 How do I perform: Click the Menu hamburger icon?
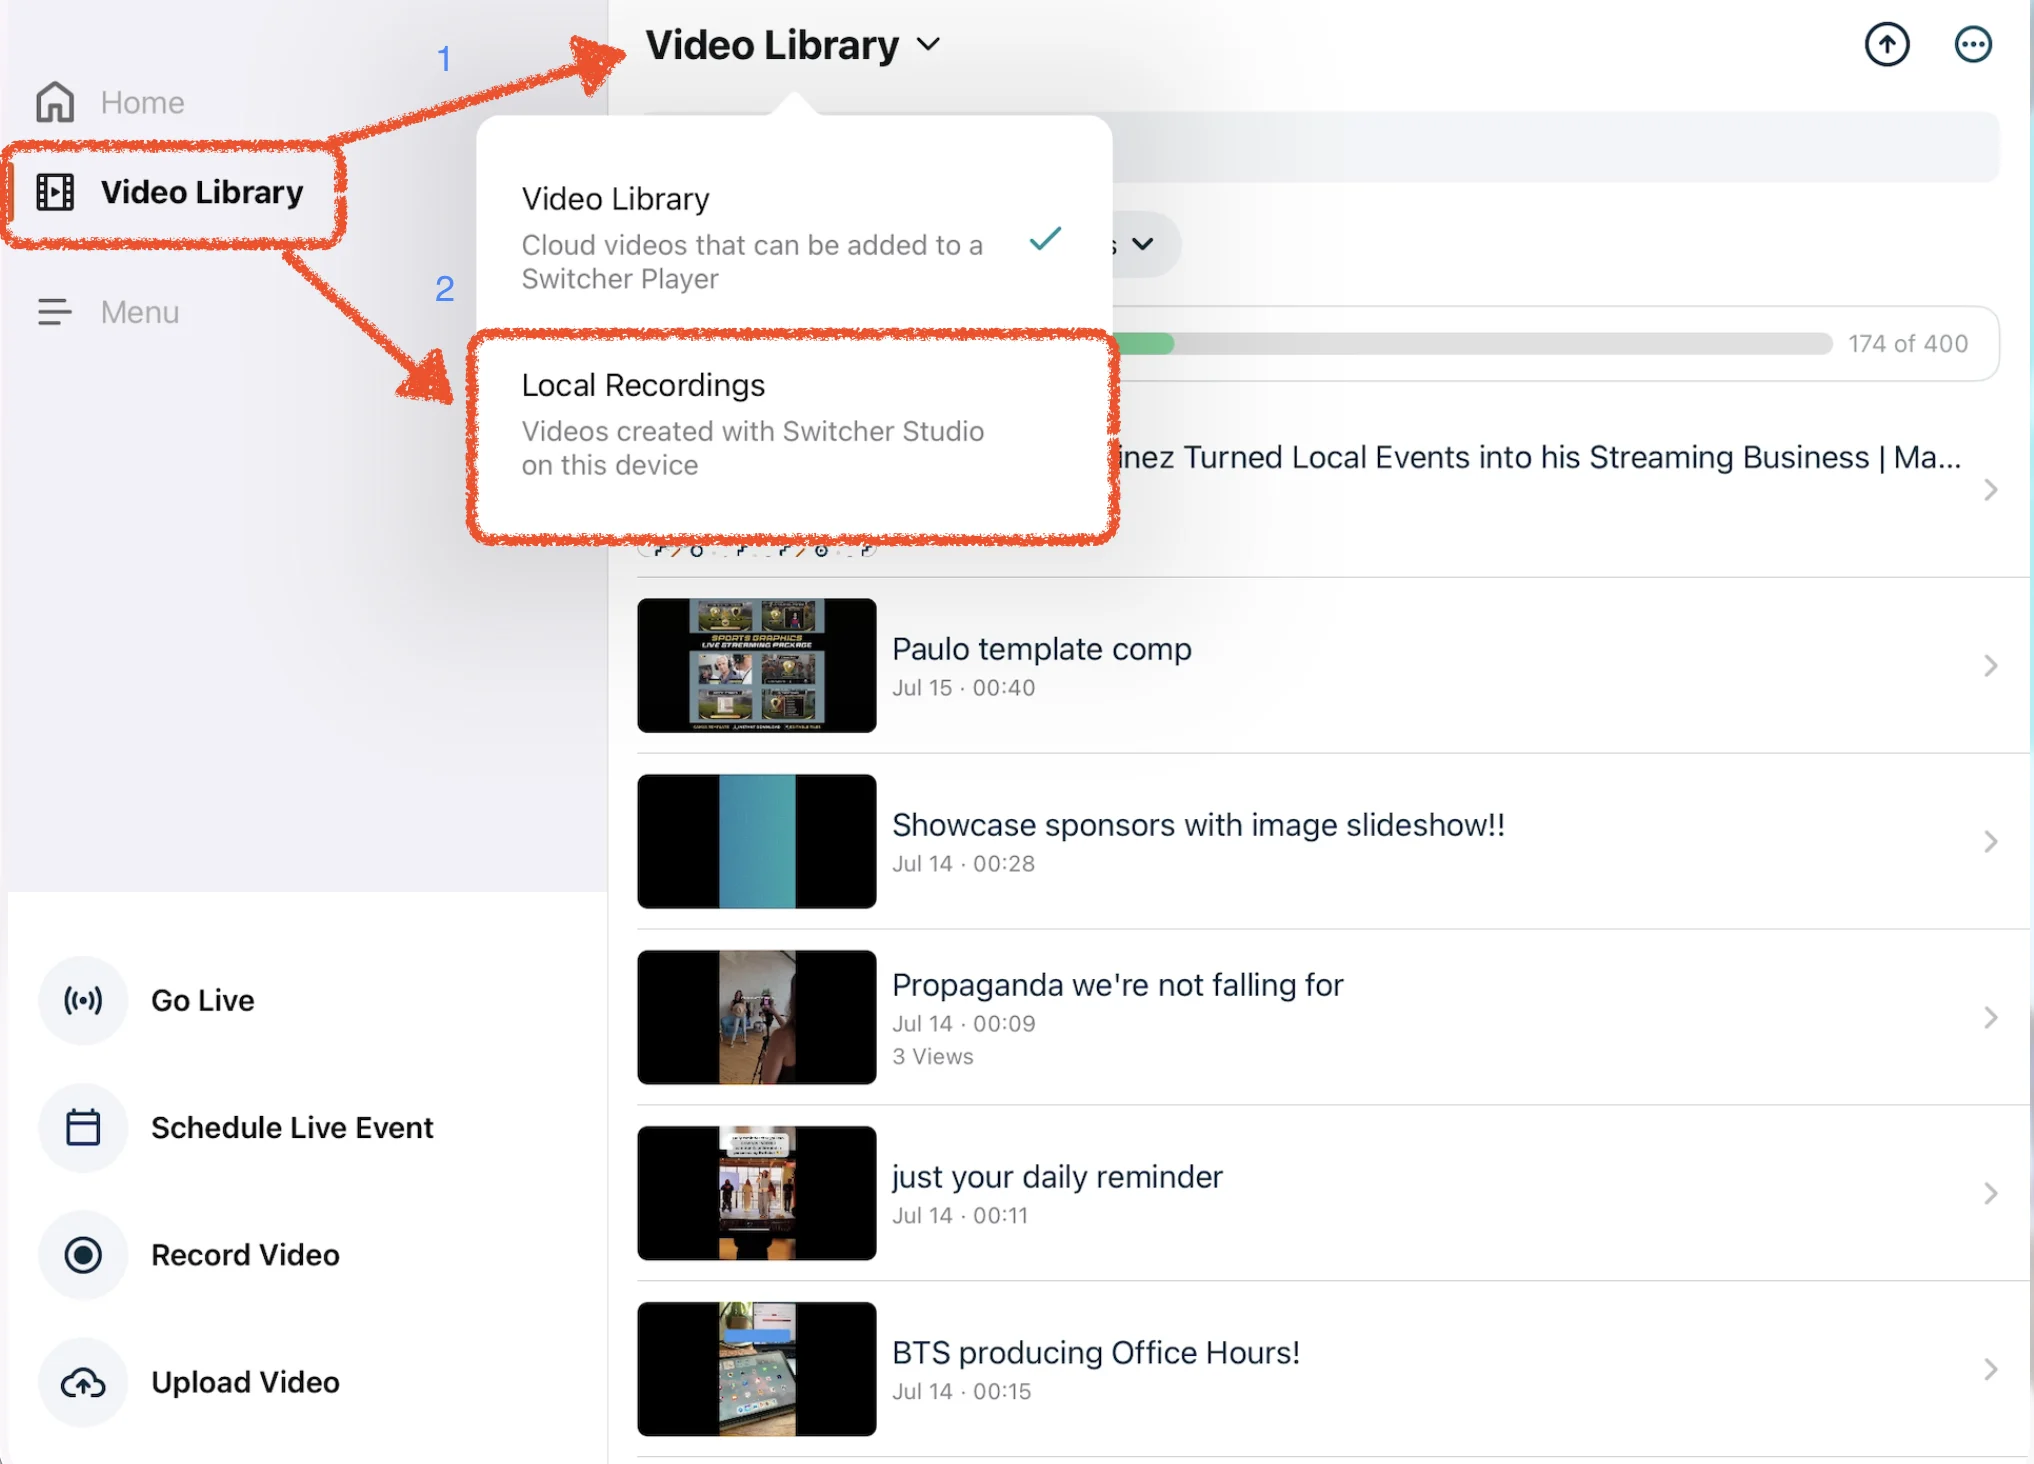point(55,312)
